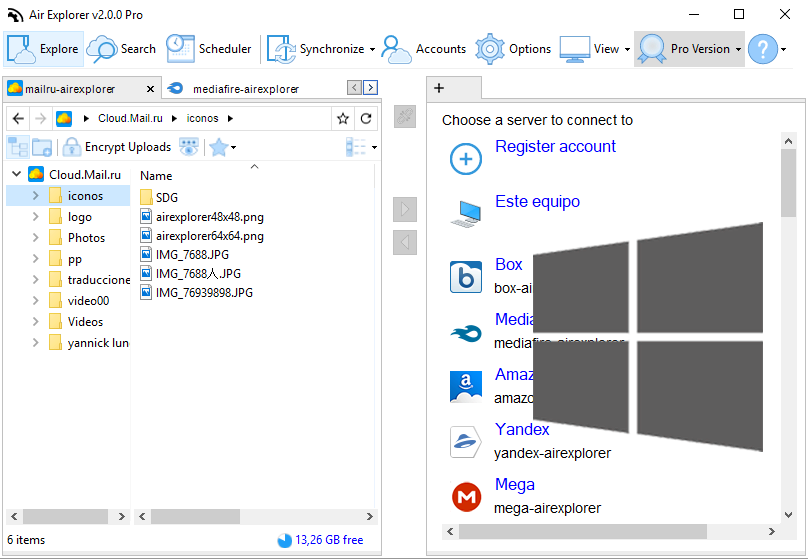Toggle Encrypt Uploads
The height and width of the screenshot is (559, 808).
[x=116, y=147]
